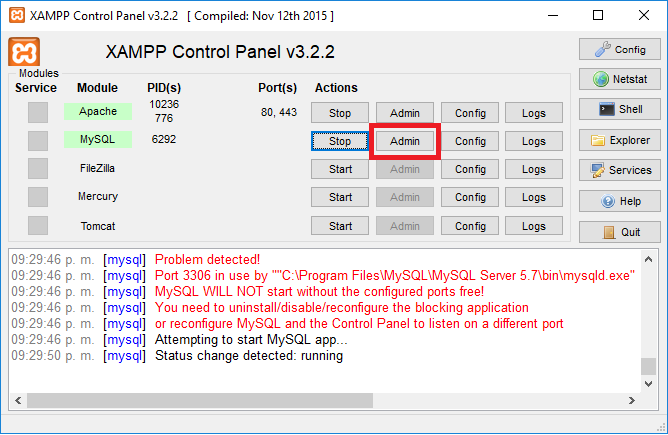
Task: View Mercury Logs
Action: point(534,197)
